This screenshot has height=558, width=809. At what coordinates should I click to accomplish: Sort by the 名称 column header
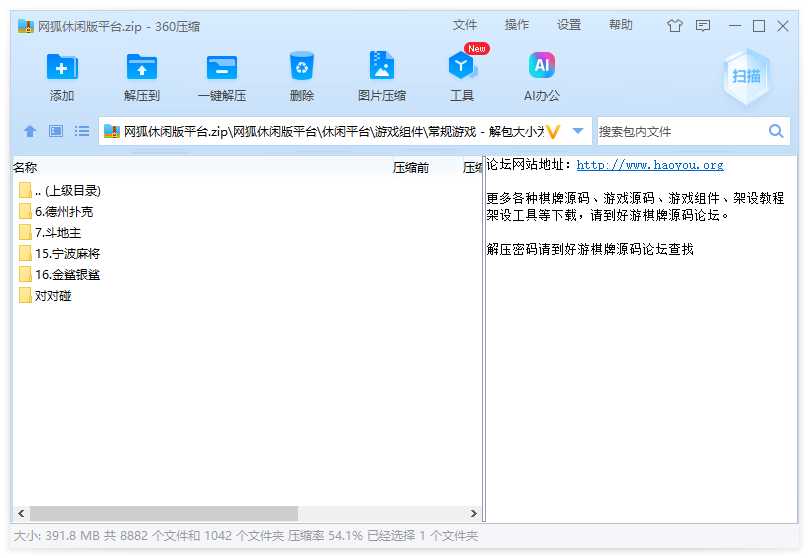(x=25, y=168)
